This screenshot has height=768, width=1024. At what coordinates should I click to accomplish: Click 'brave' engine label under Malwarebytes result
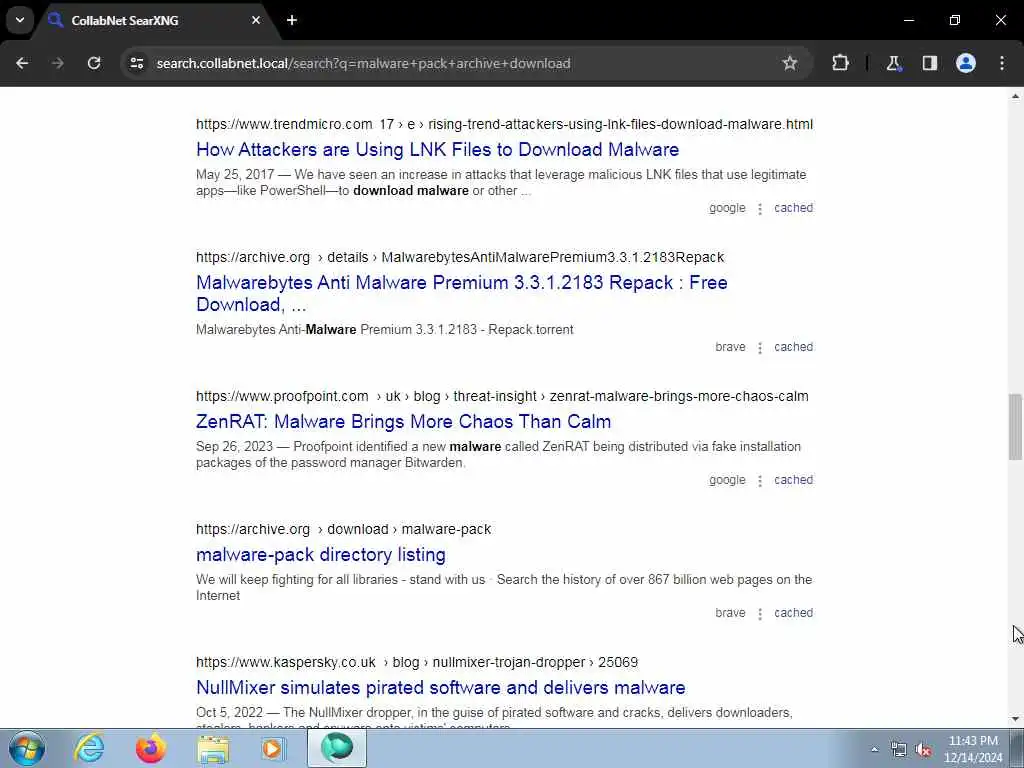(x=730, y=347)
